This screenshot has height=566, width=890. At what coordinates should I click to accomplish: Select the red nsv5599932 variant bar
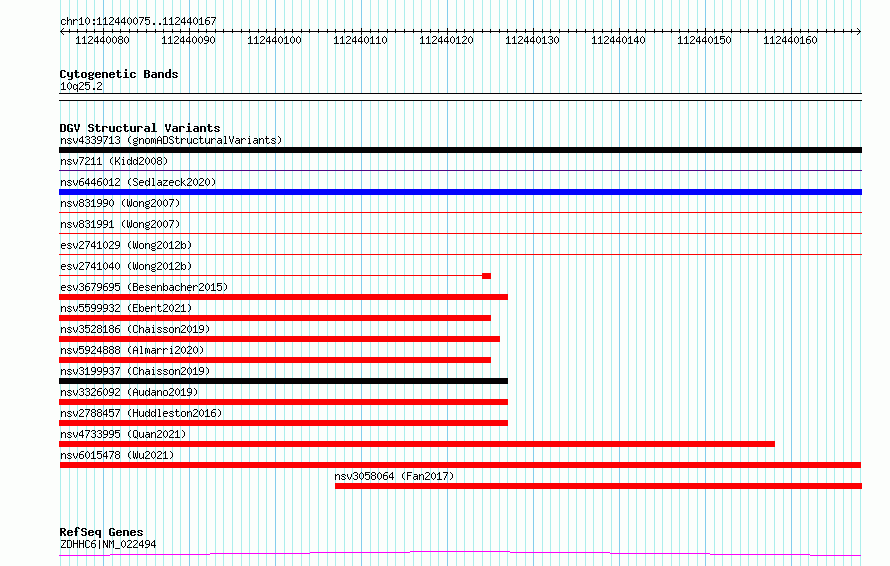click(x=275, y=318)
